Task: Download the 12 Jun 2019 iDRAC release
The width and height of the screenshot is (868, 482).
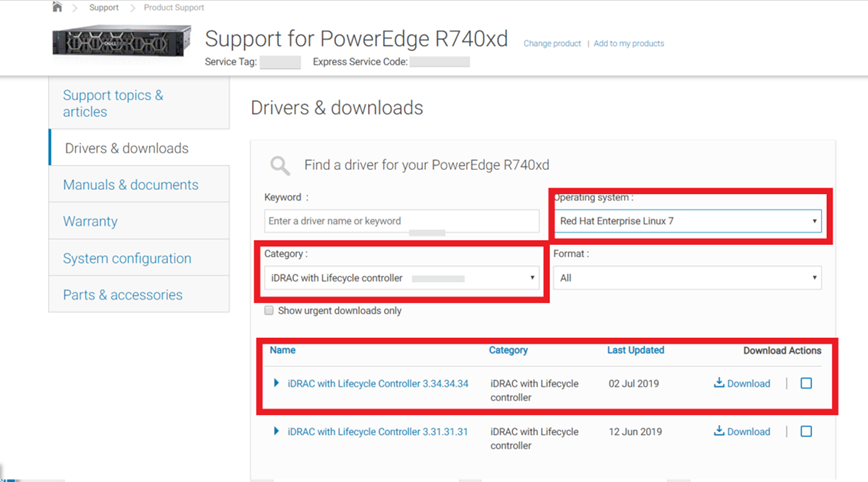Action: point(748,432)
